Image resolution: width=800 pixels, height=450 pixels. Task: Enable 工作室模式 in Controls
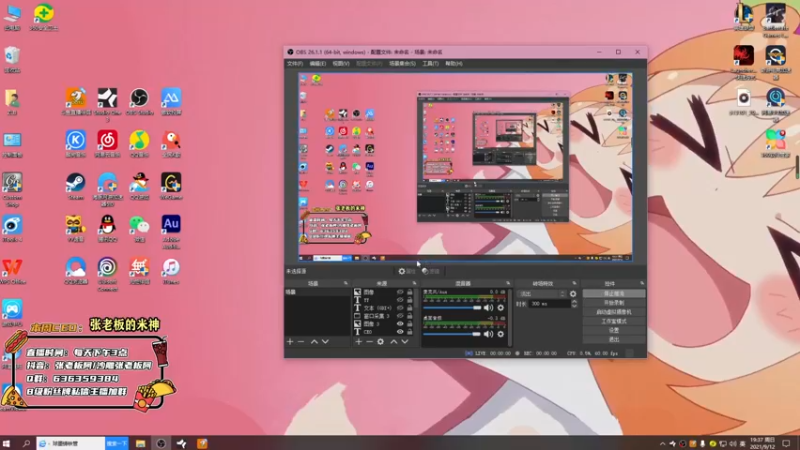[x=614, y=321]
